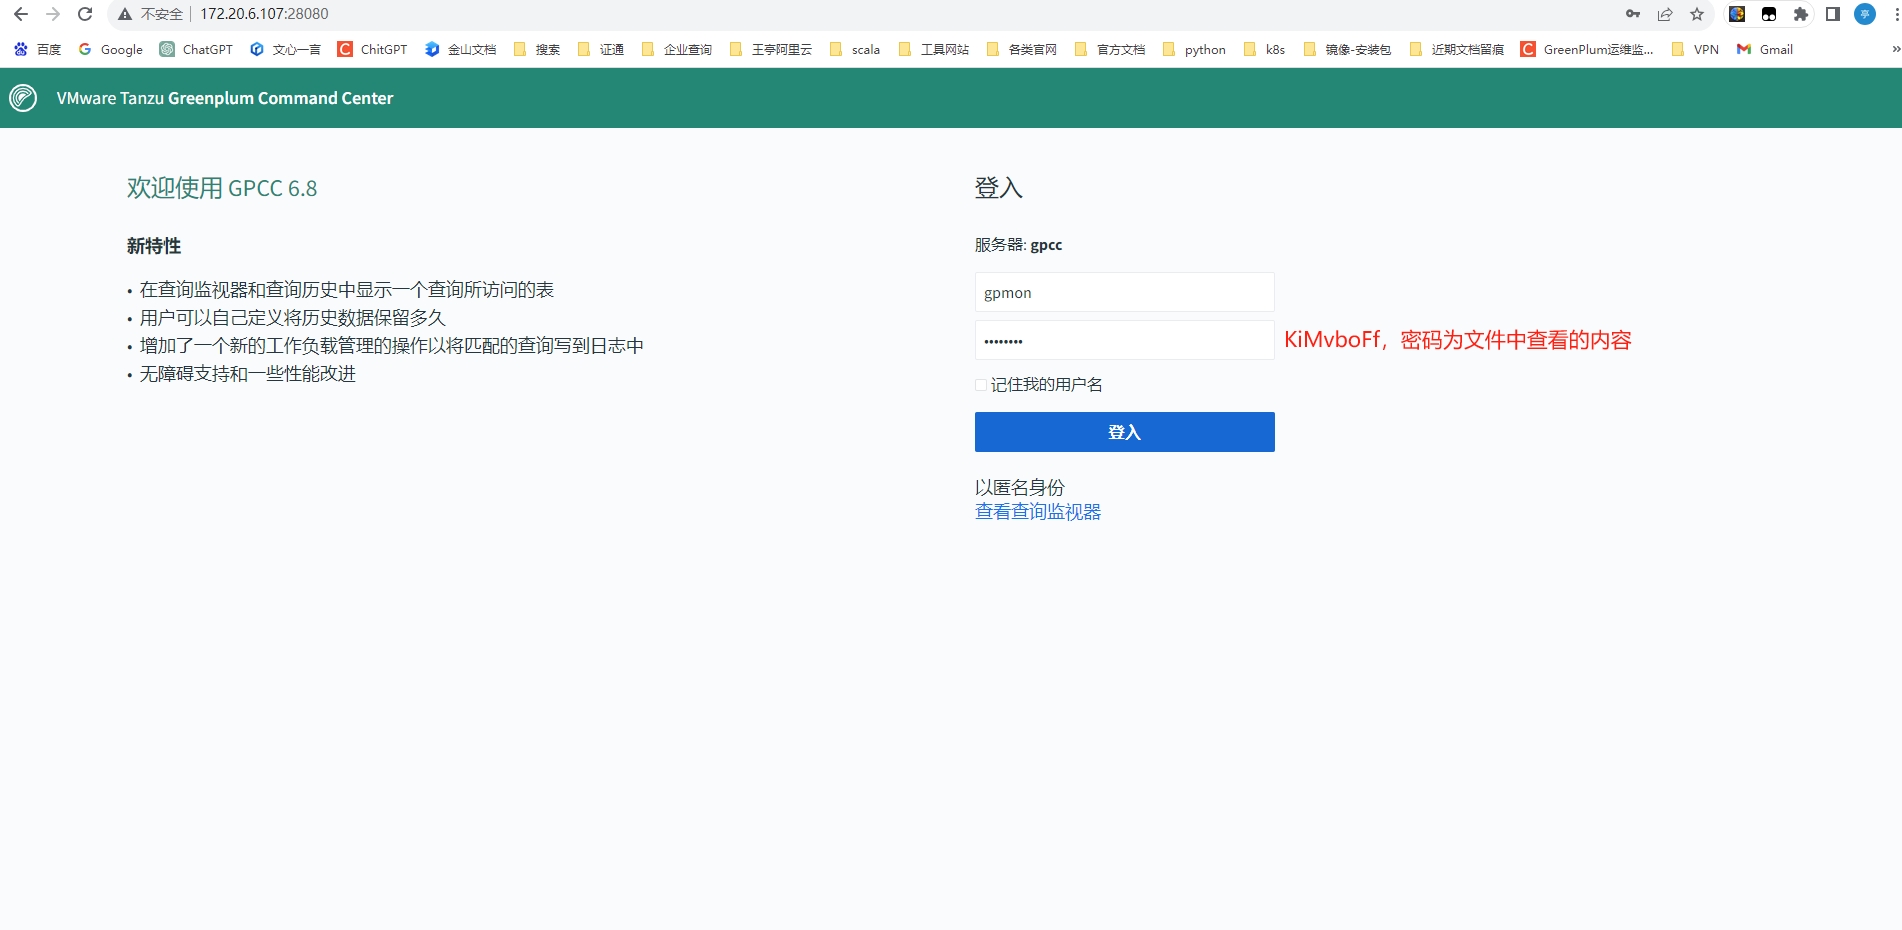1902x930 pixels.
Task: Bookmark this page via the star icon
Action: (1697, 14)
